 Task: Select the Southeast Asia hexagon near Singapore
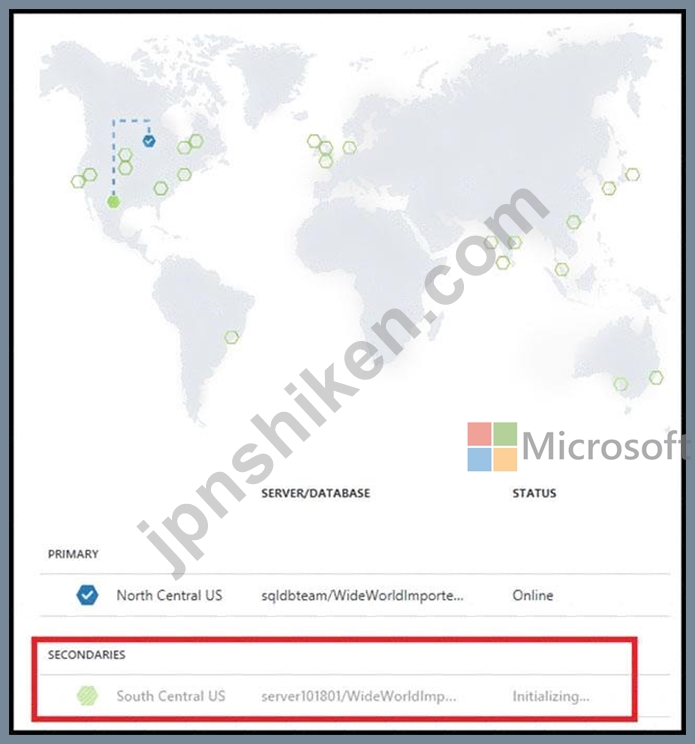562,270
